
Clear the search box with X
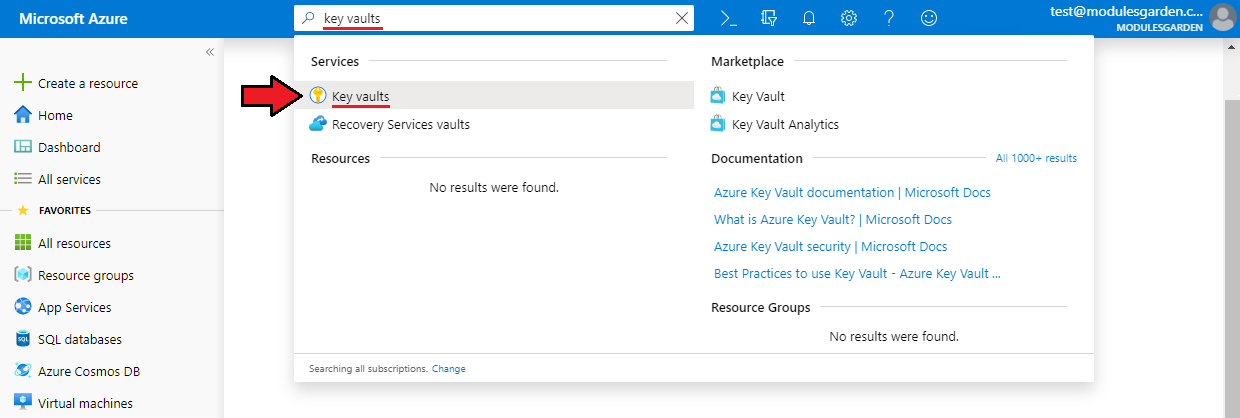tap(683, 18)
